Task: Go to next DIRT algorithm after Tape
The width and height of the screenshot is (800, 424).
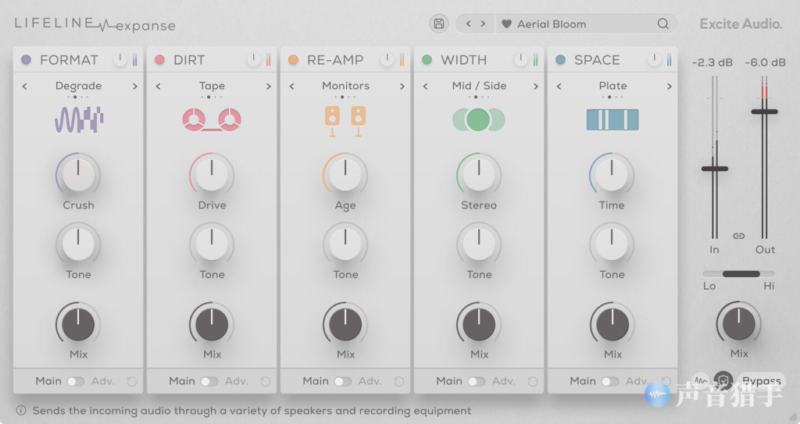Action: (x=268, y=86)
